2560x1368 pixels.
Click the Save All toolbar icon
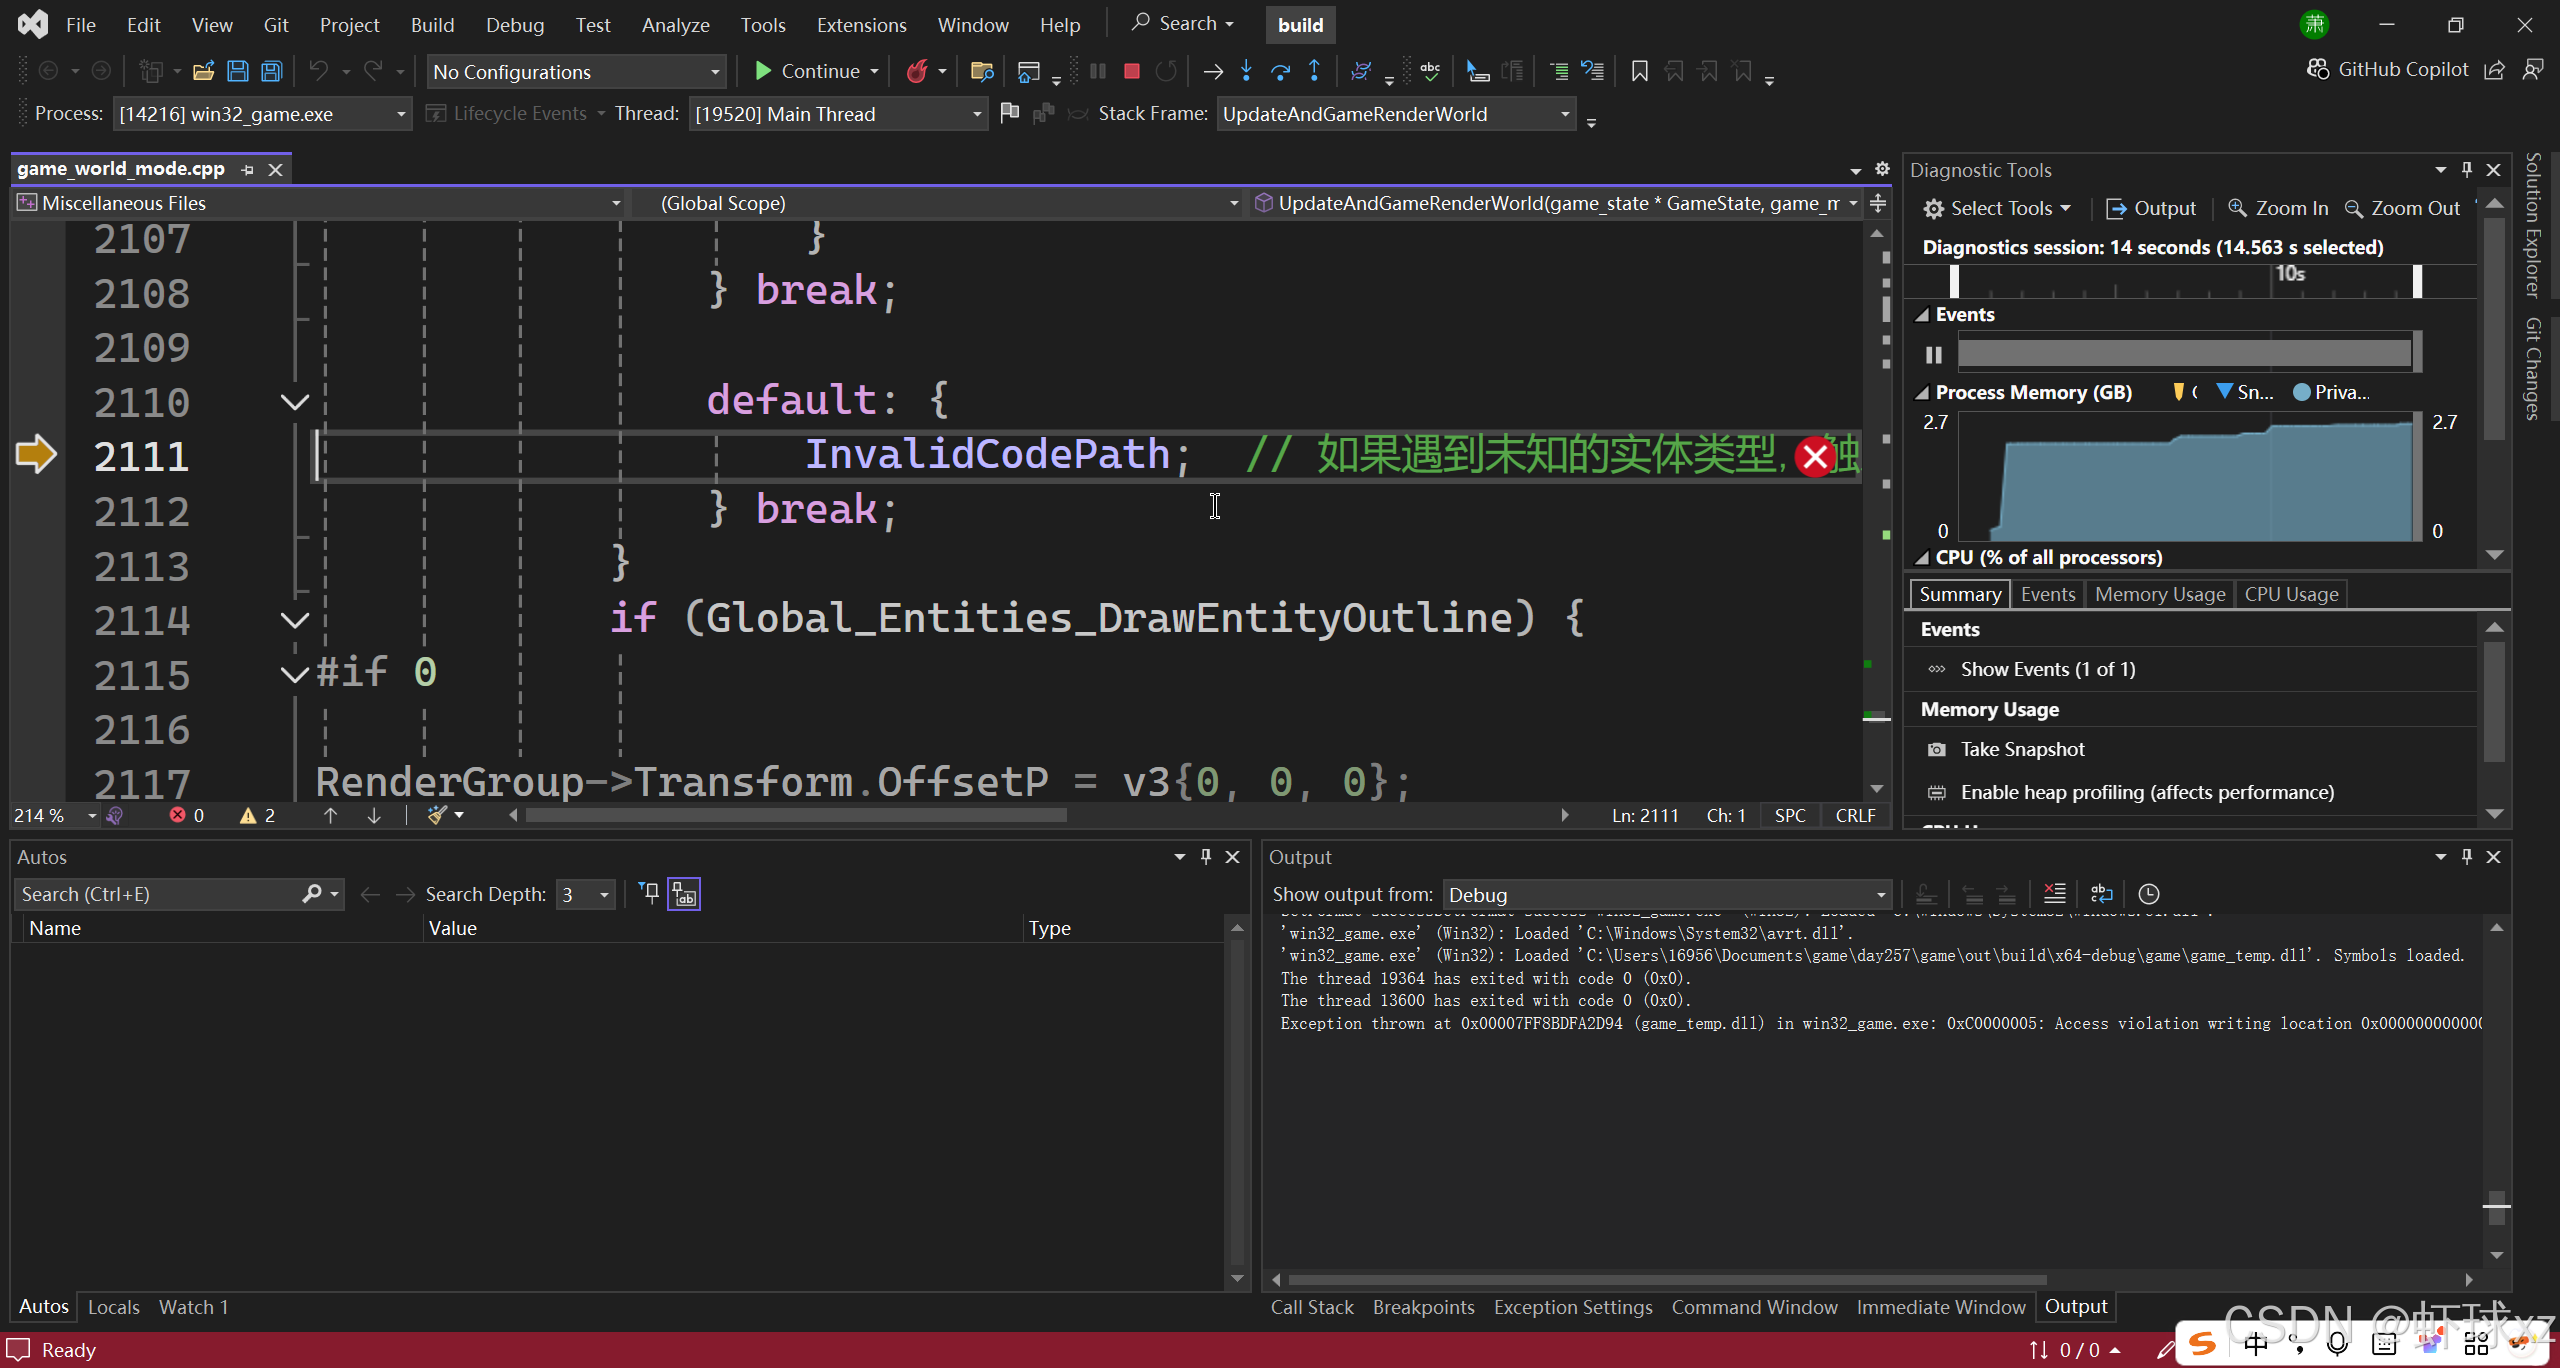click(x=272, y=71)
